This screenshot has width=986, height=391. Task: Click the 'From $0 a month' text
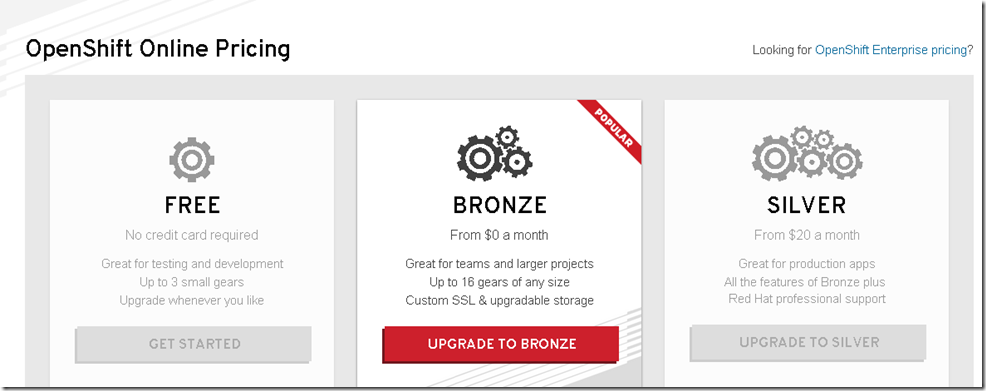499,235
